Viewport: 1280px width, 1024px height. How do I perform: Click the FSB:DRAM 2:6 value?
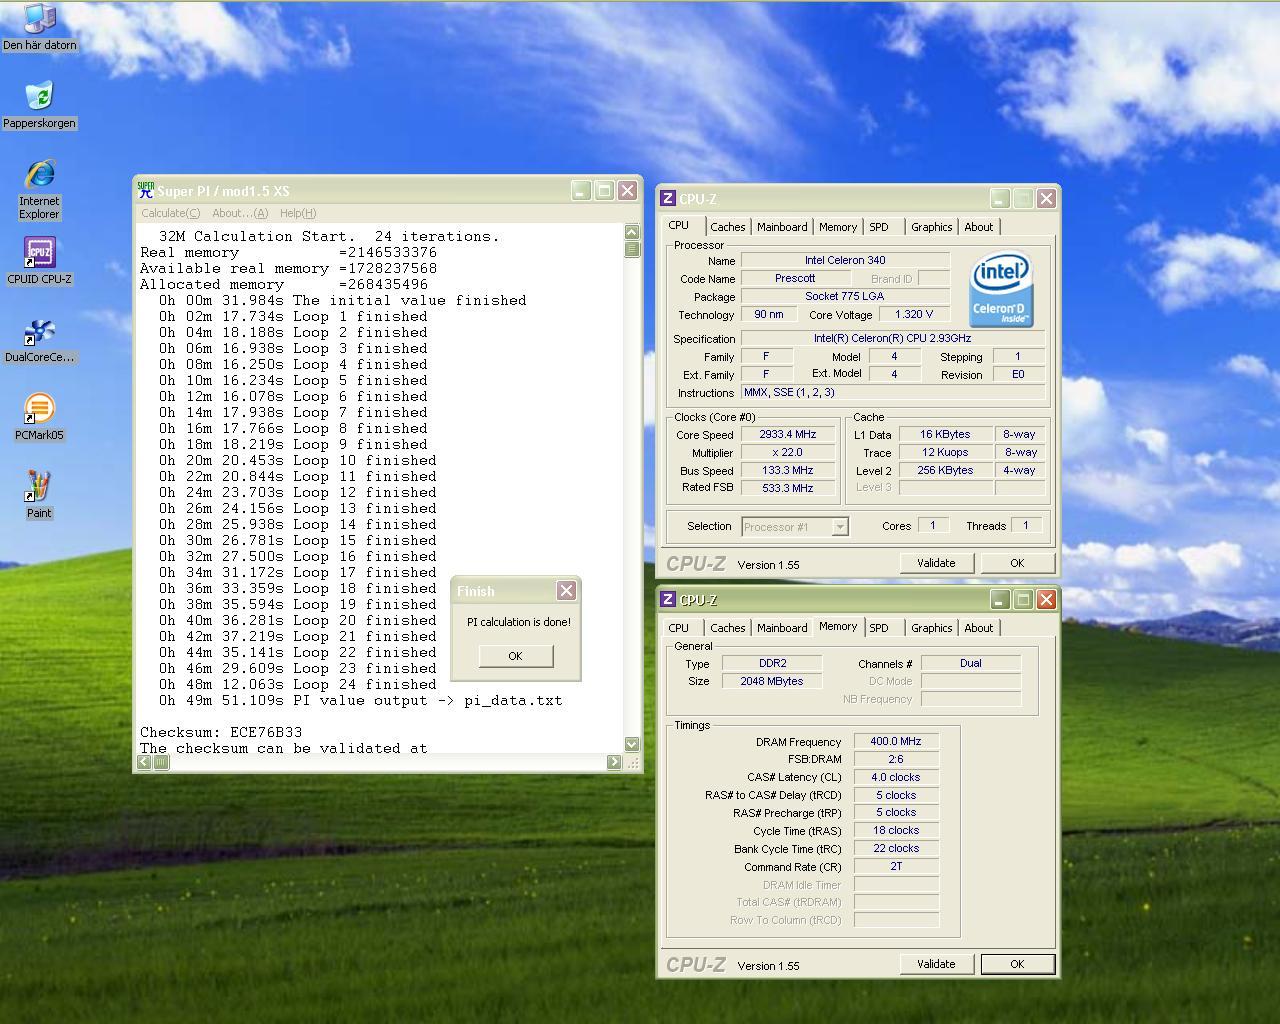click(896, 760)
